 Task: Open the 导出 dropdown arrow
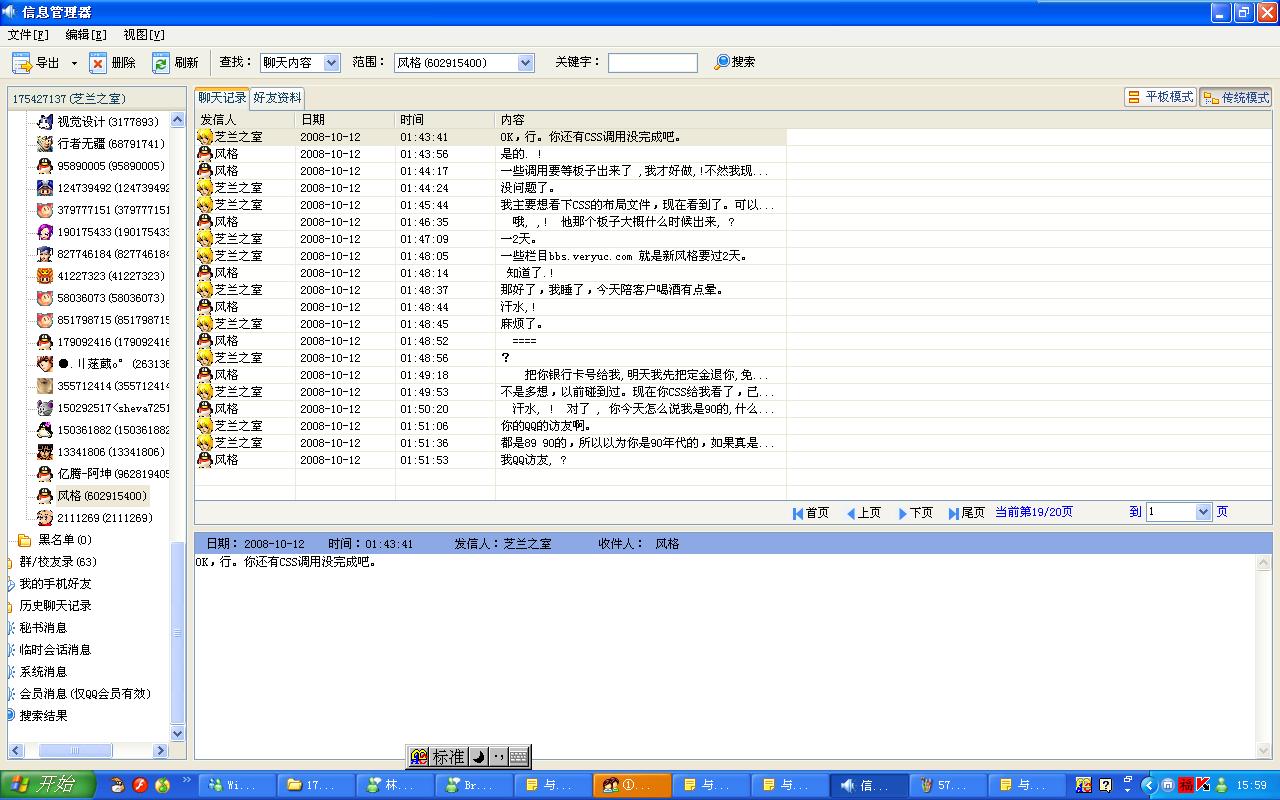click(x=74, y=63)
